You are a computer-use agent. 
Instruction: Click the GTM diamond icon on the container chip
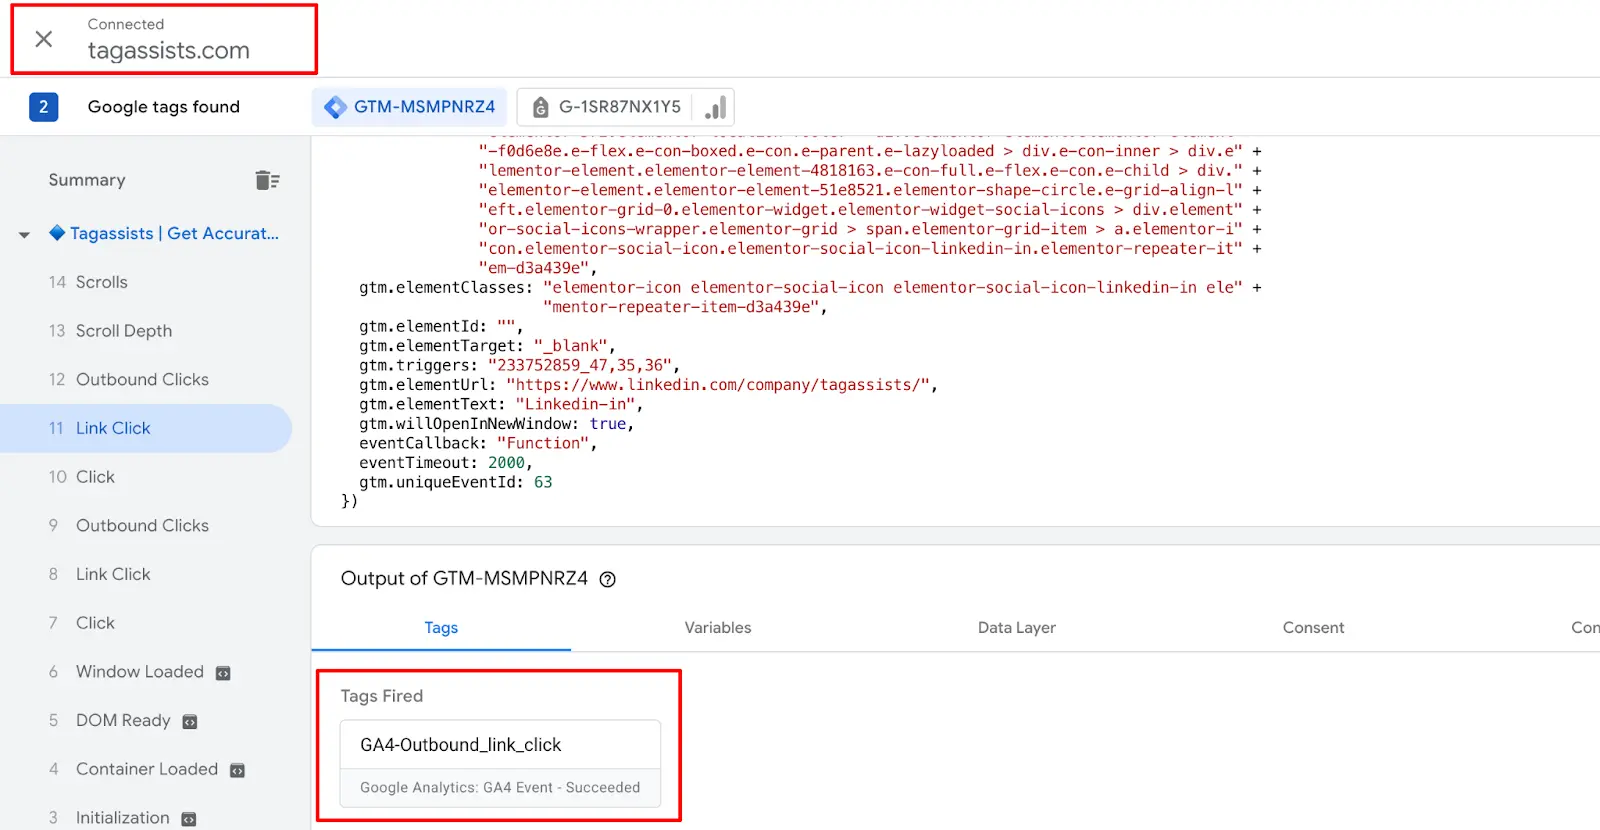tap(336, 107)
